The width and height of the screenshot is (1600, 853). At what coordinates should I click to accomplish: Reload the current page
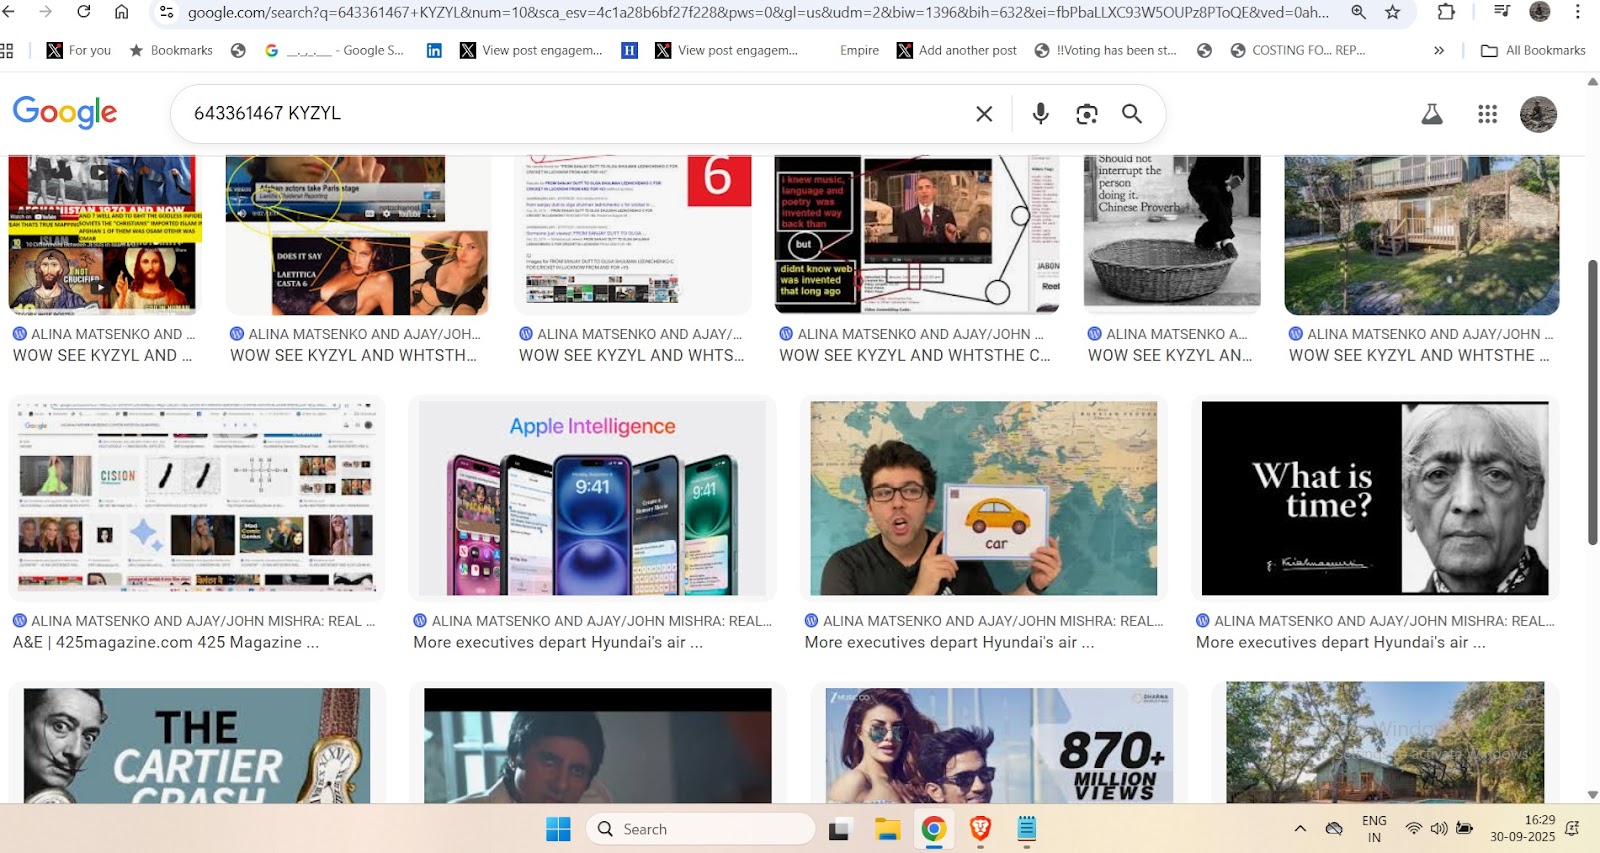coord(84,12)
